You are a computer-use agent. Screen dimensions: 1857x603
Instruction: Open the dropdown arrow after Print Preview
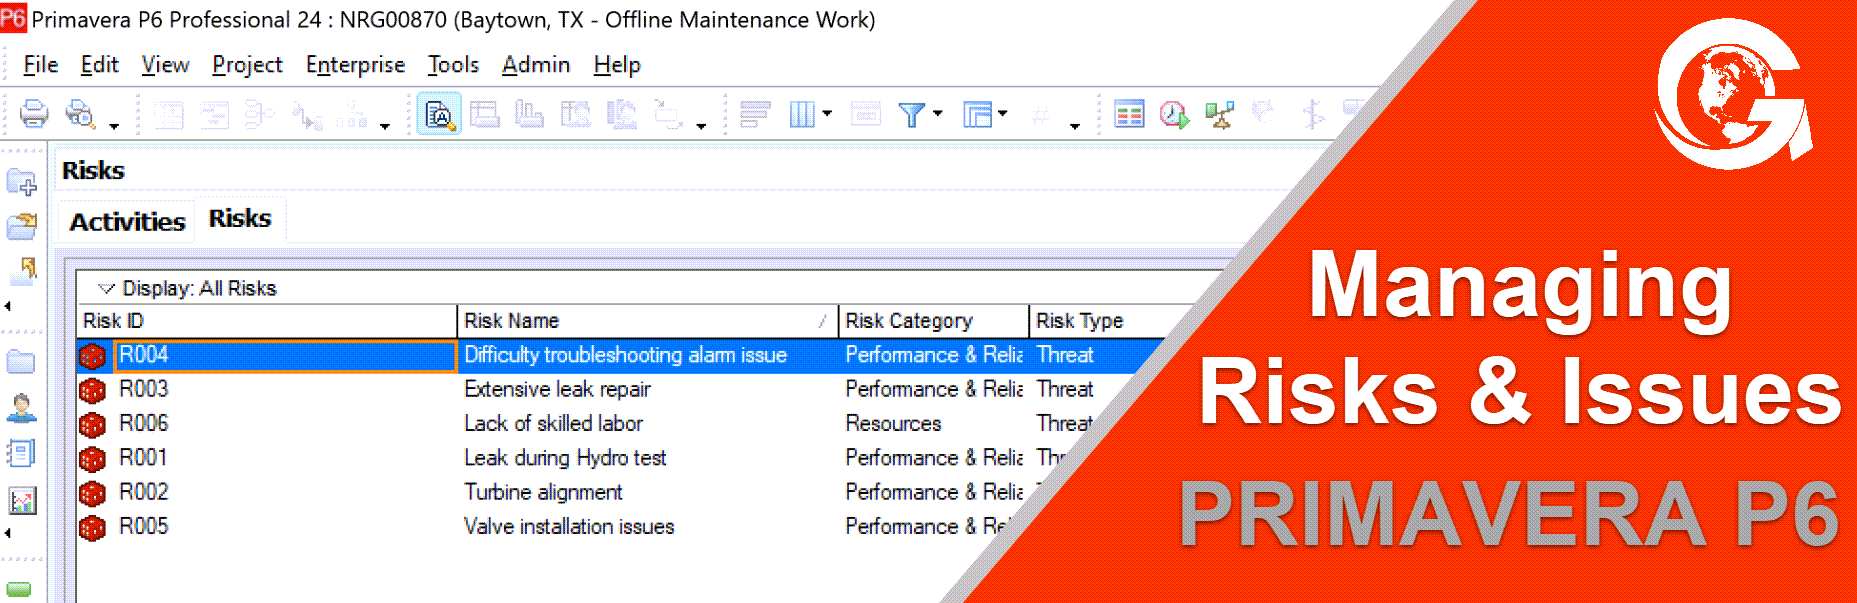coord(113,126)
